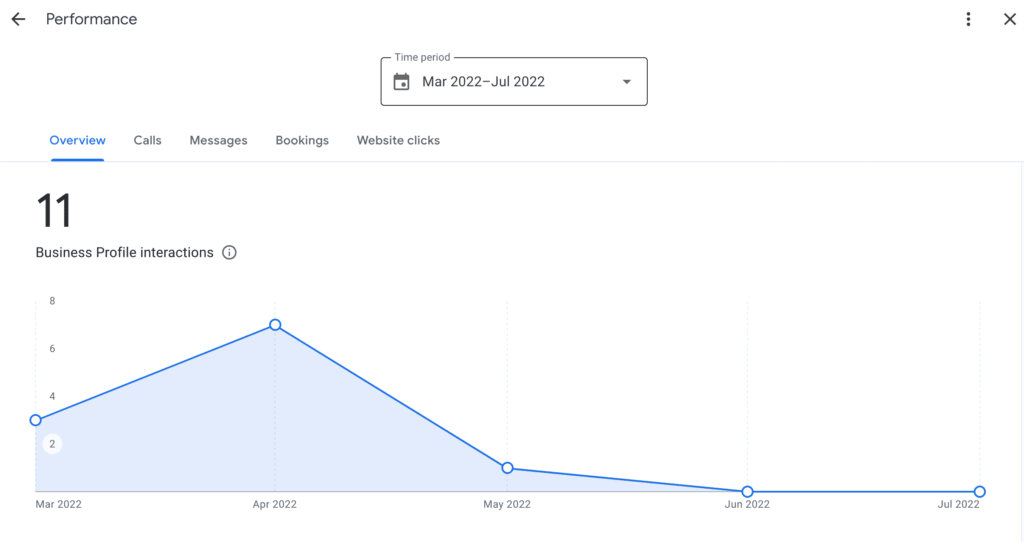
Task: Click the Business Profile interactions label
Action: click(x=124, y=253)
